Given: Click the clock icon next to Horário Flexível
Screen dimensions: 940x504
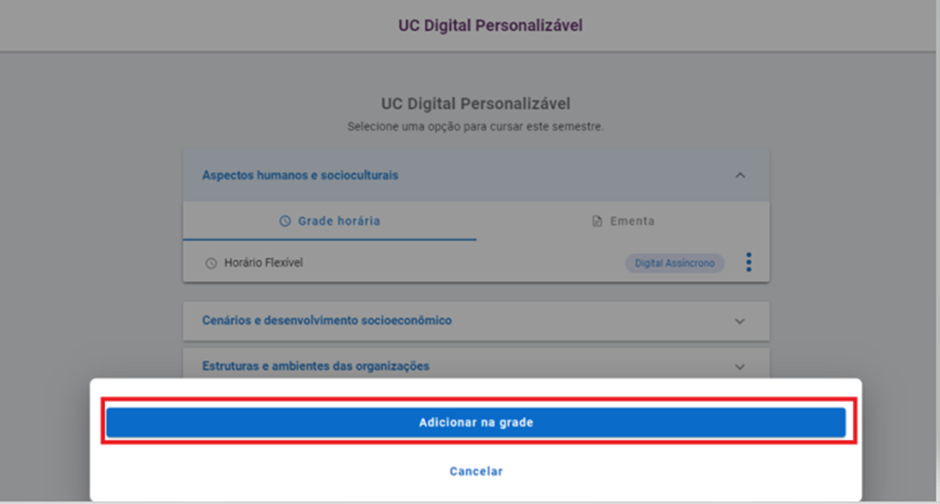Looking at the screenshot, I should (x=211, y=263).
